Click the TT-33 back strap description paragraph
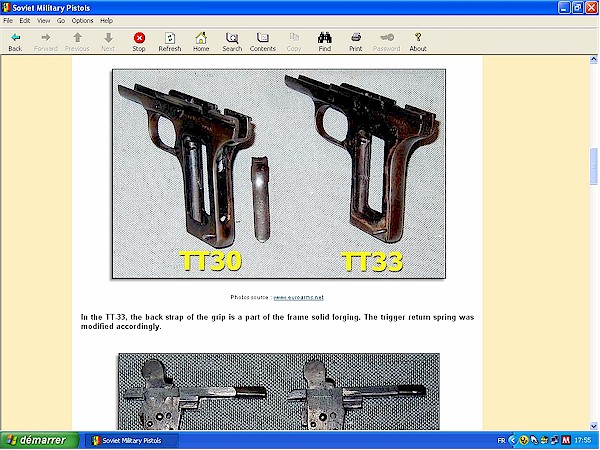This screenshot has width=600, height=450. [x=277, y=322]
